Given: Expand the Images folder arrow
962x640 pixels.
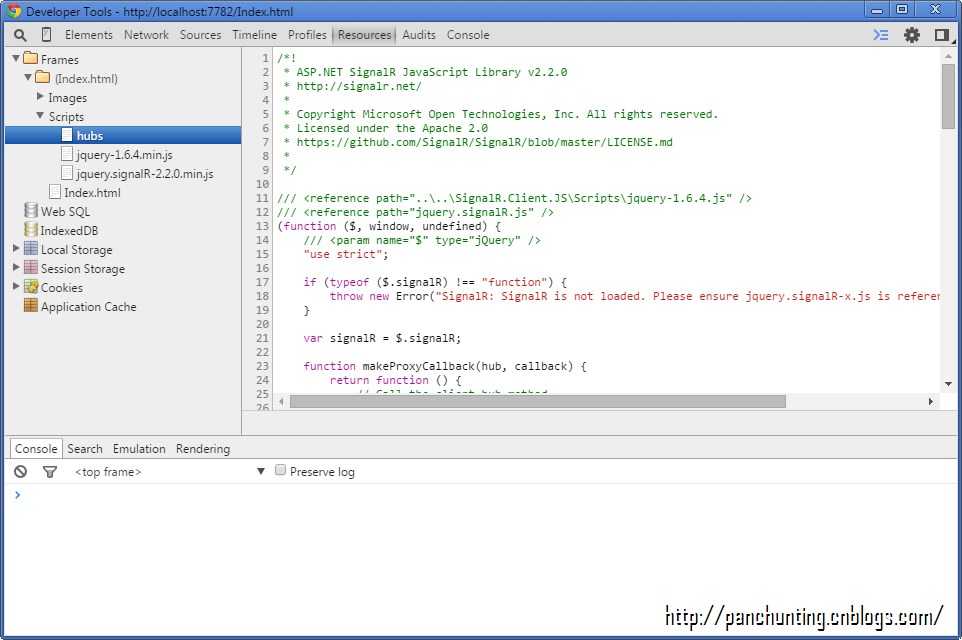Looking at the screenshot, I should pyautogui.click(x=40, y=96).
